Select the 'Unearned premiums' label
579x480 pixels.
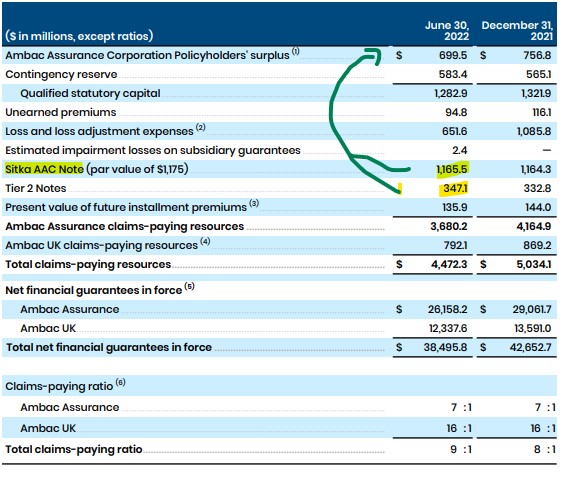[61, 112]
